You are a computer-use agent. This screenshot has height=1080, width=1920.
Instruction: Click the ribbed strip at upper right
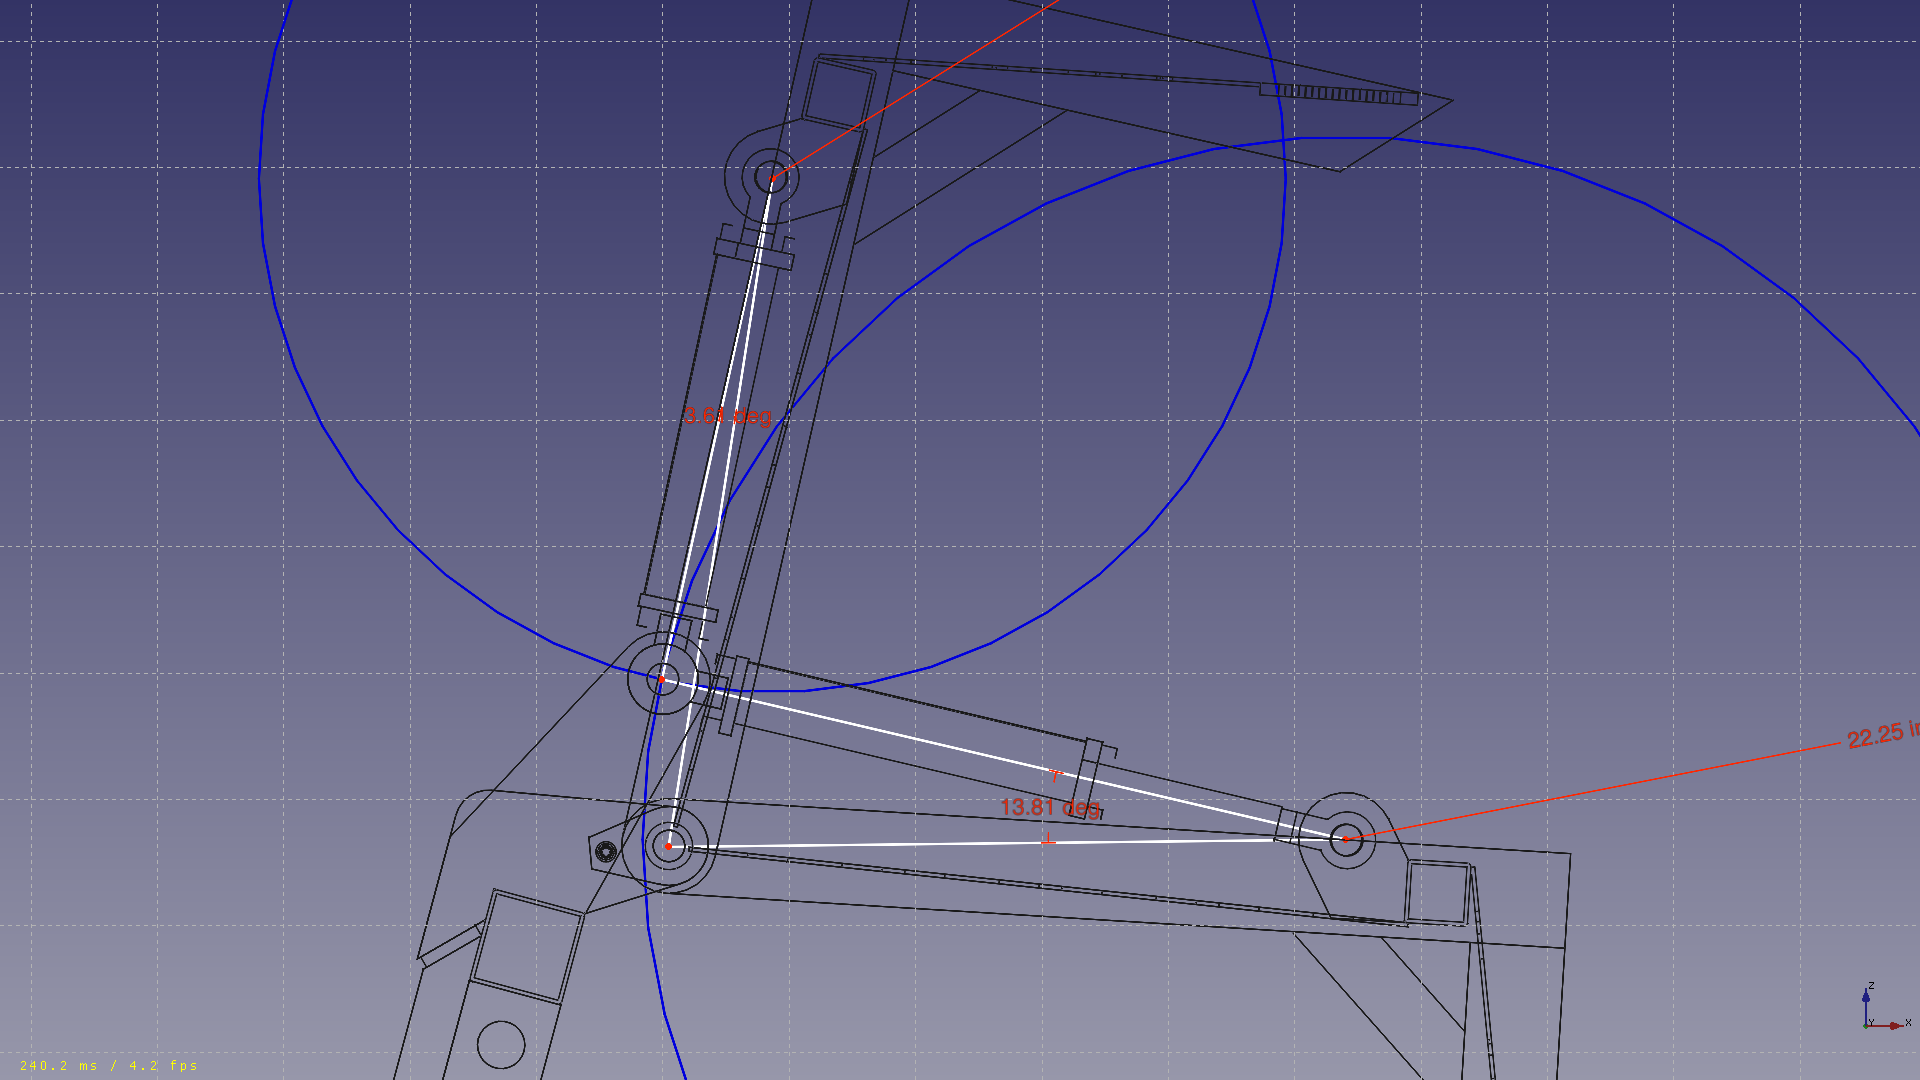pyautogui.click(x=1340, y=94)
